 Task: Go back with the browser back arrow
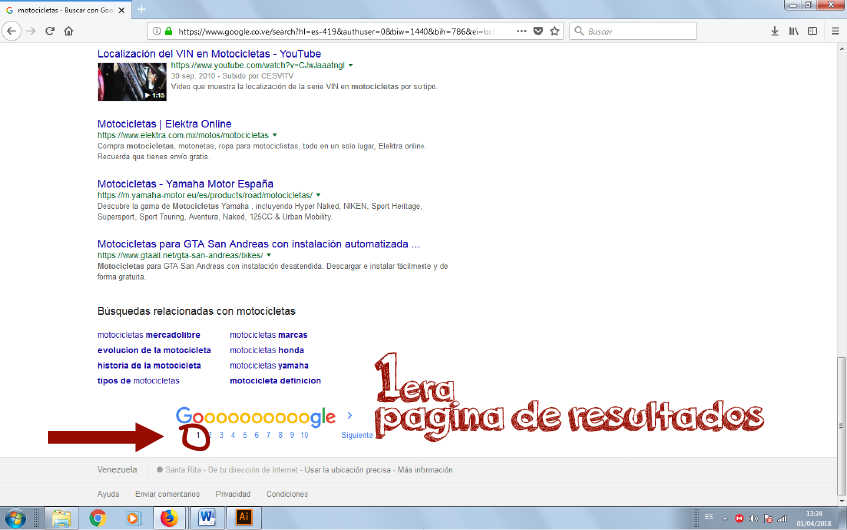(12, 31)
